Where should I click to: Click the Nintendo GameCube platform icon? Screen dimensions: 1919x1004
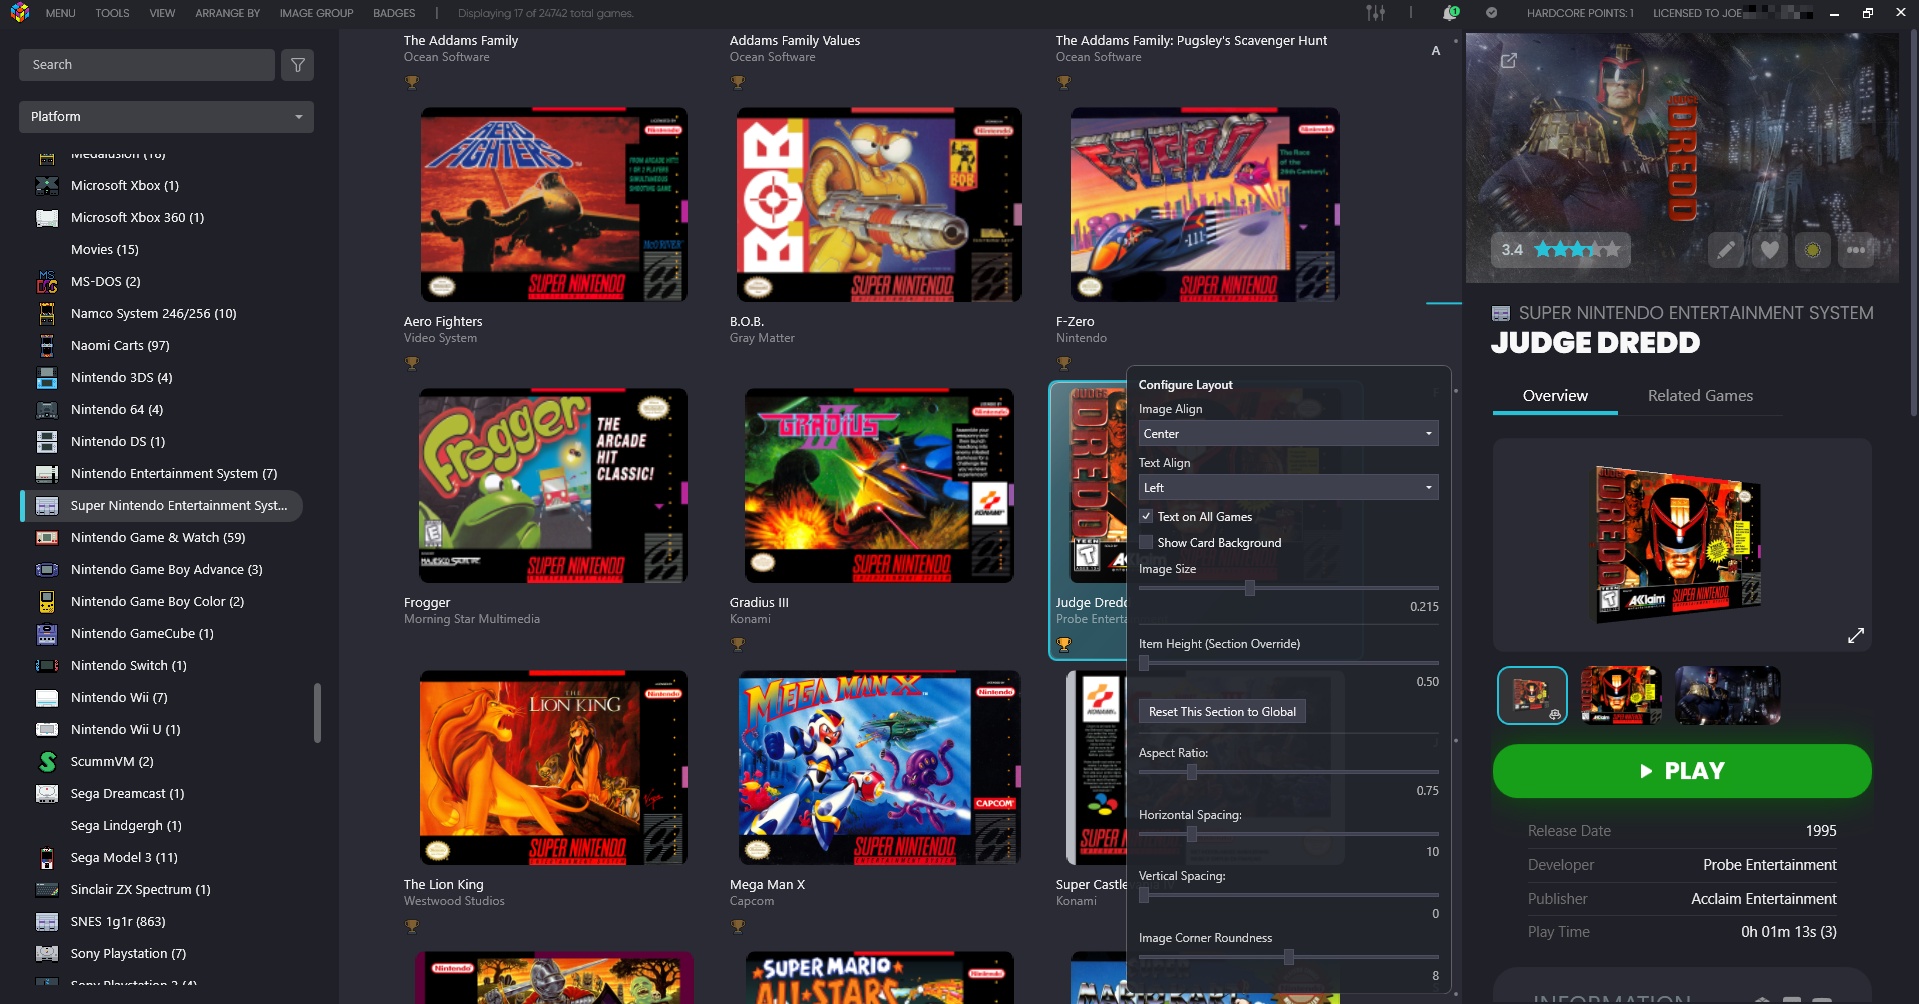pyautogui.click(x=47, y=634)
